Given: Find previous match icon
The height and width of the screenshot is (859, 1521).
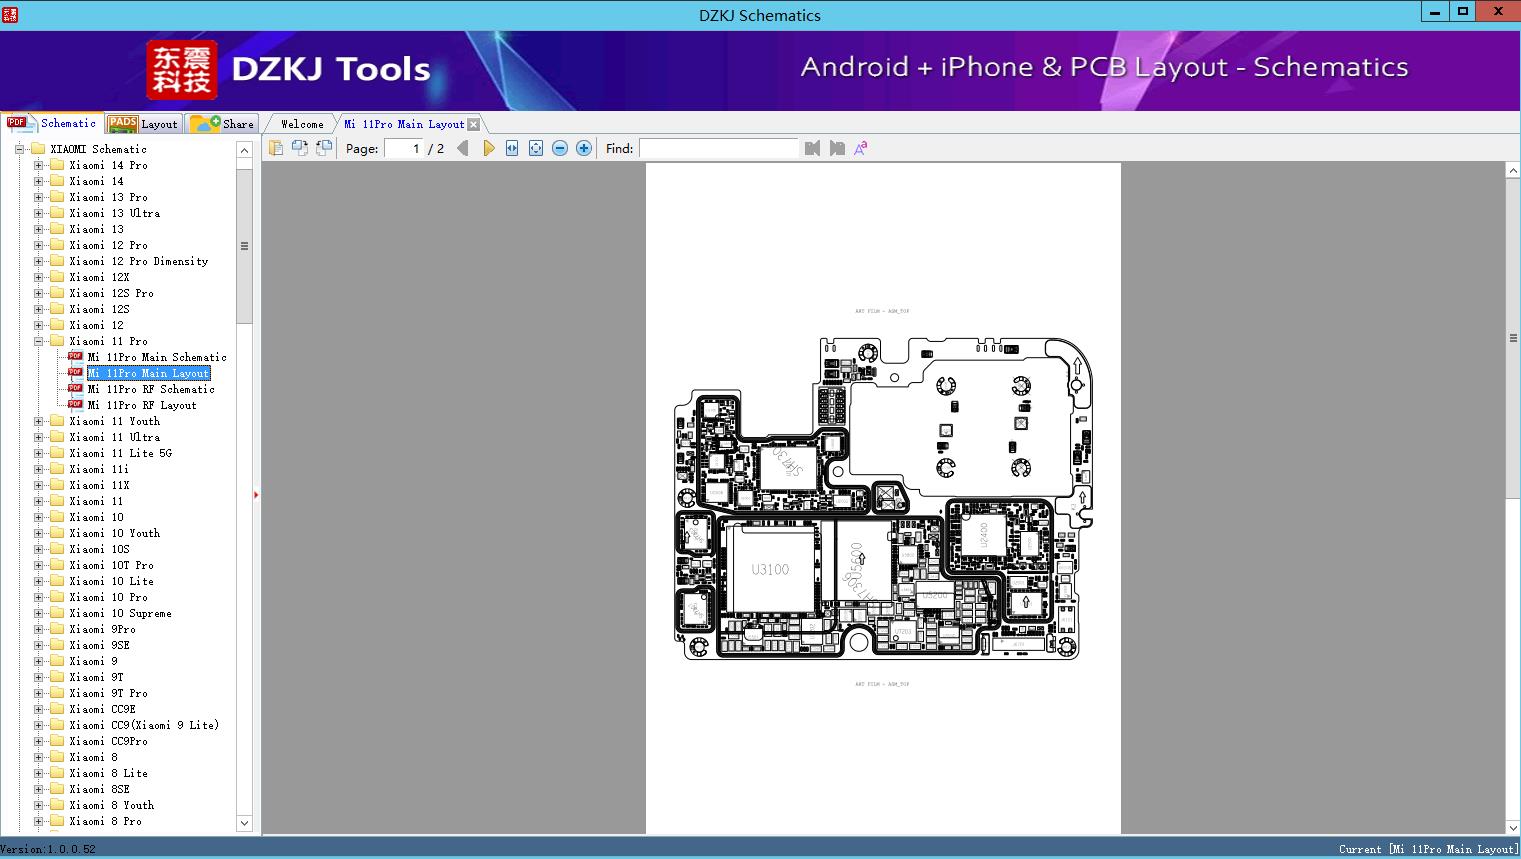Looking at the screenshot, I should [812, 148].
